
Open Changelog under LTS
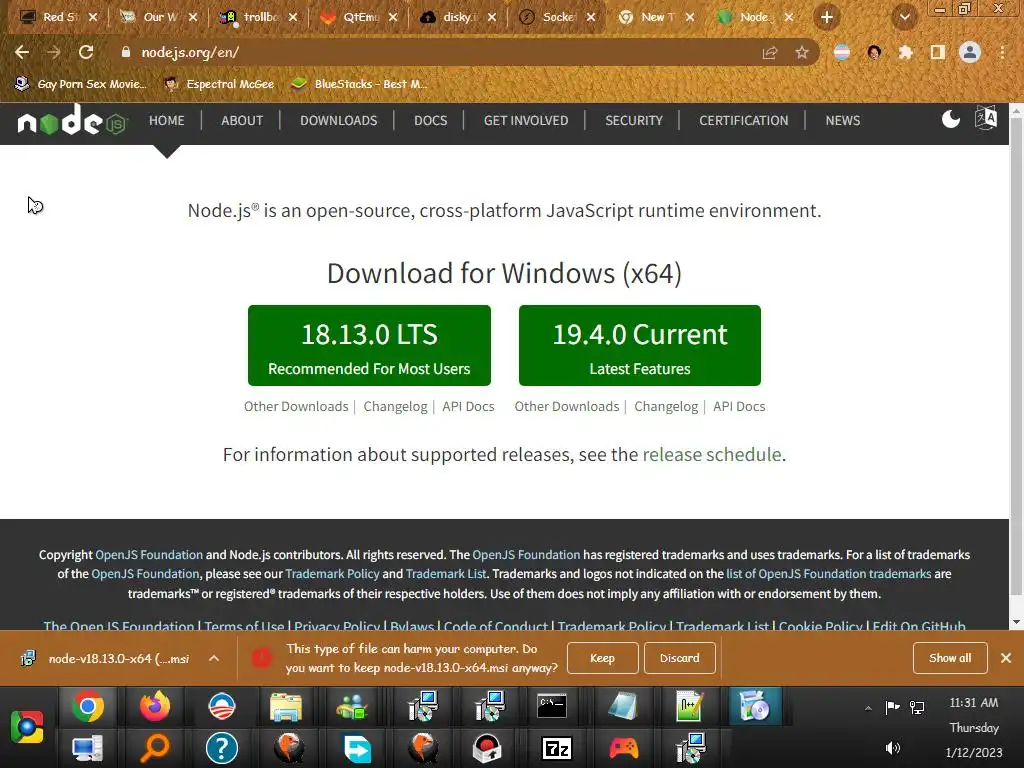[x=395, y=406]
